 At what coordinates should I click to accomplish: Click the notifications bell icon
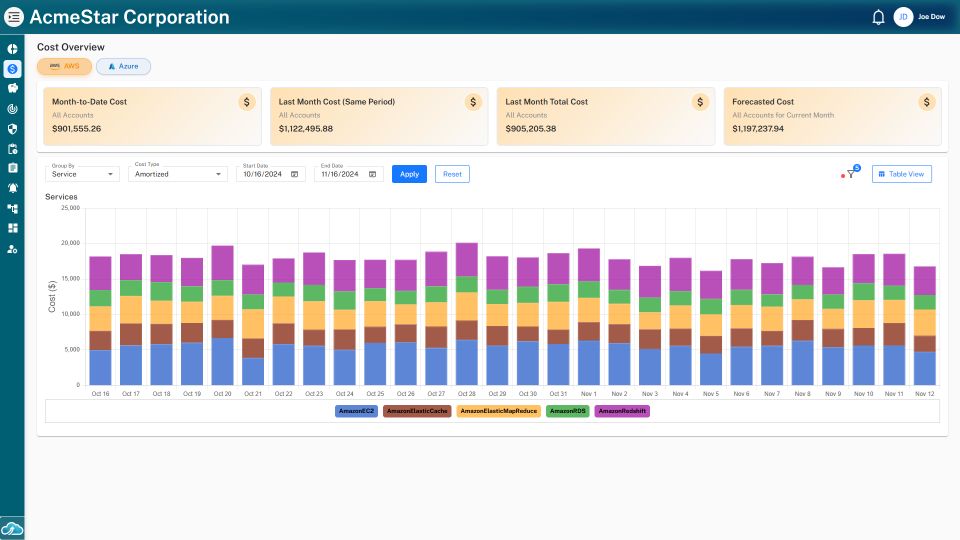[x=878, y=17]
